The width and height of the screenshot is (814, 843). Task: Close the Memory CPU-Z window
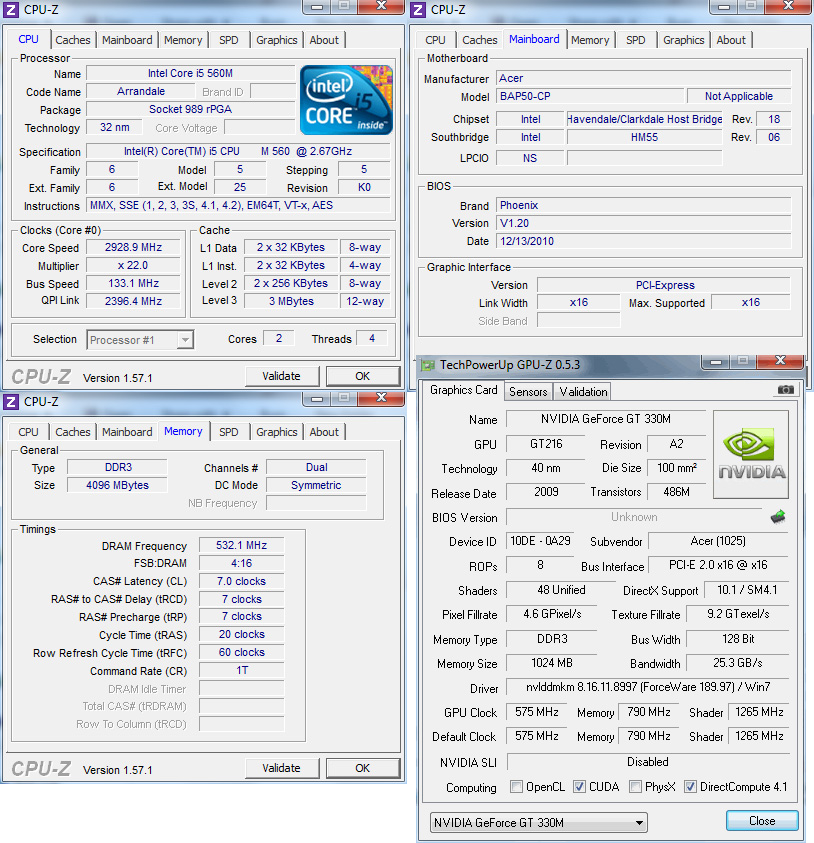pos(381,397)
